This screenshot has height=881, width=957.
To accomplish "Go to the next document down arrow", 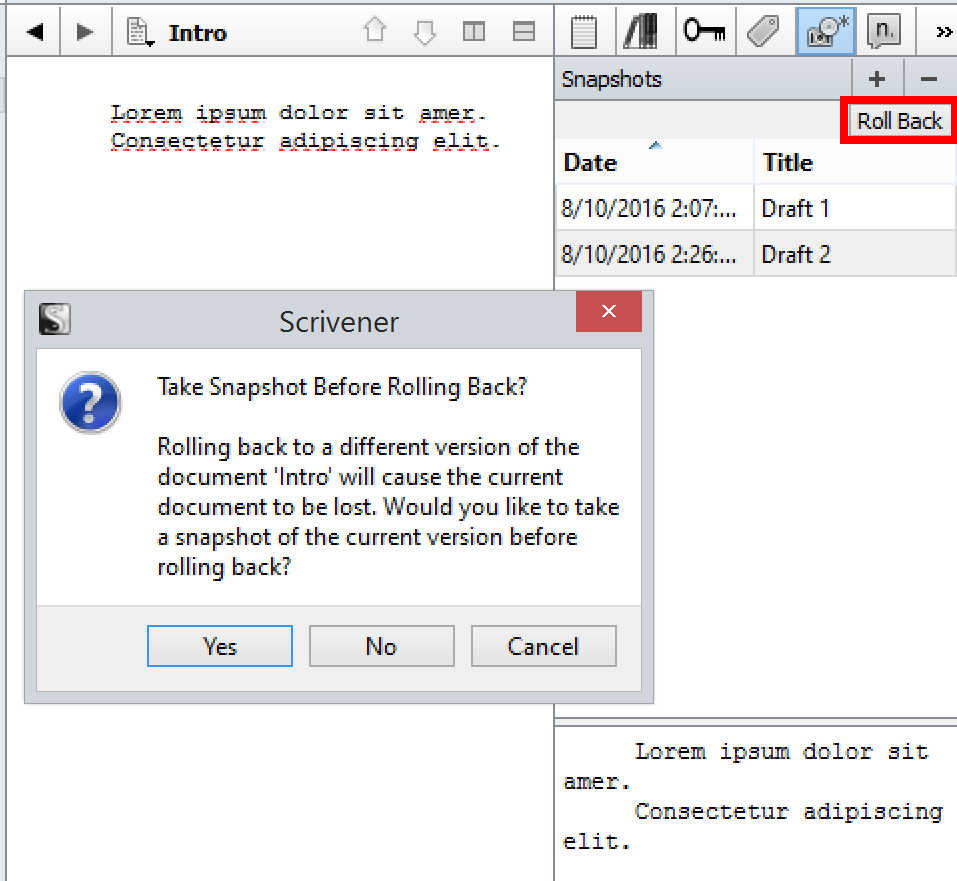I will pos(425,32).
